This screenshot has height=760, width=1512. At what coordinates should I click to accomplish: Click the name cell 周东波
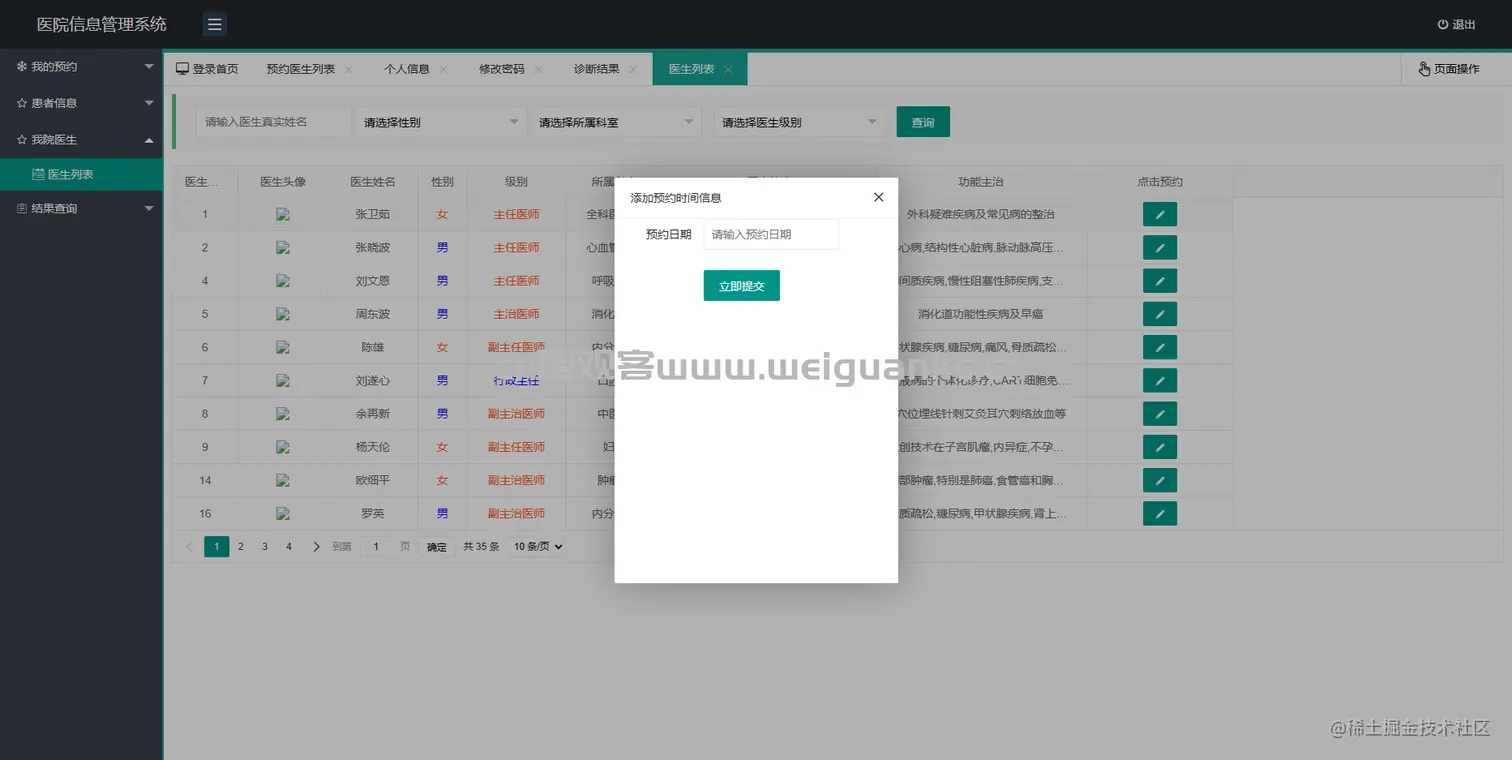(x=373, y=314)
